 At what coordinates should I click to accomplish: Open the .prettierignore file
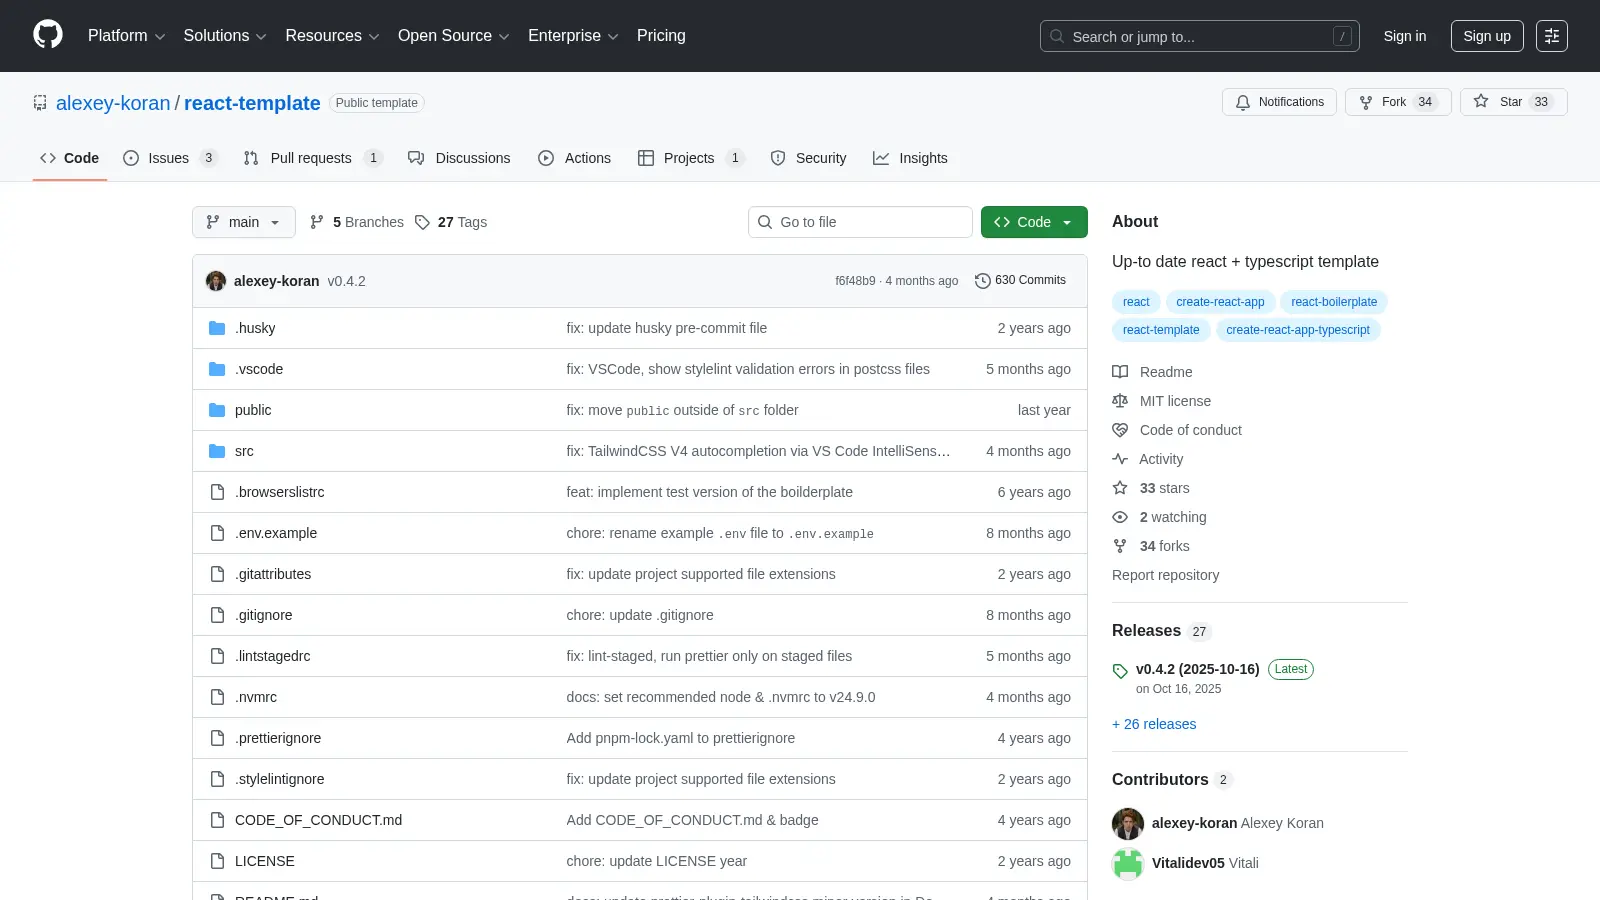[x=278, y=738]
